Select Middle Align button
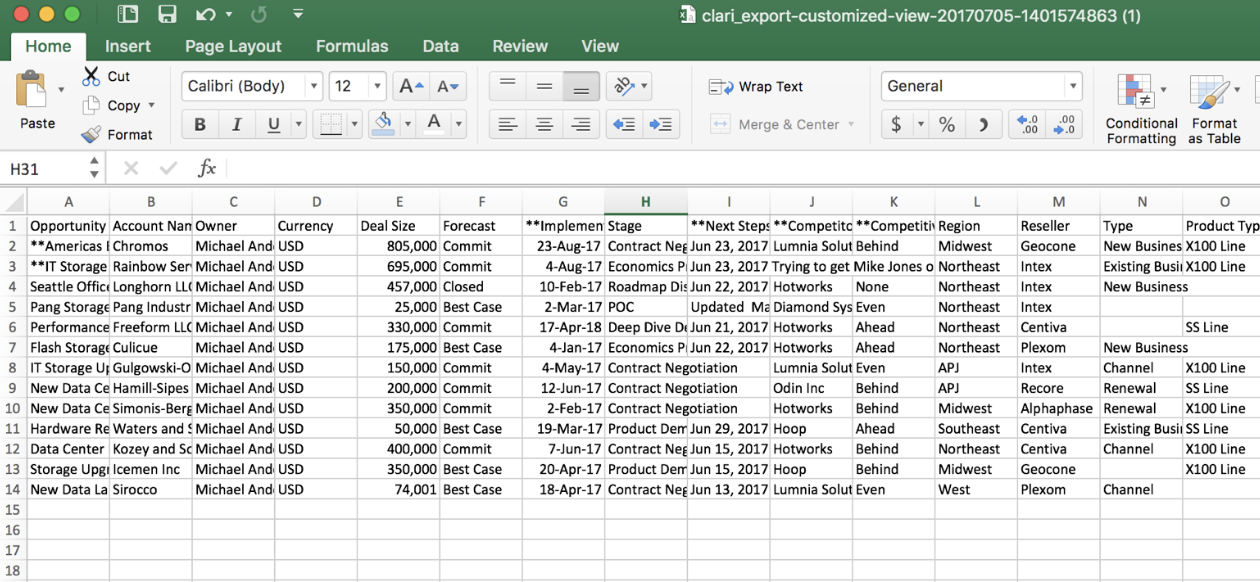This screenshot has height=582, width=1260. (544, 86)
